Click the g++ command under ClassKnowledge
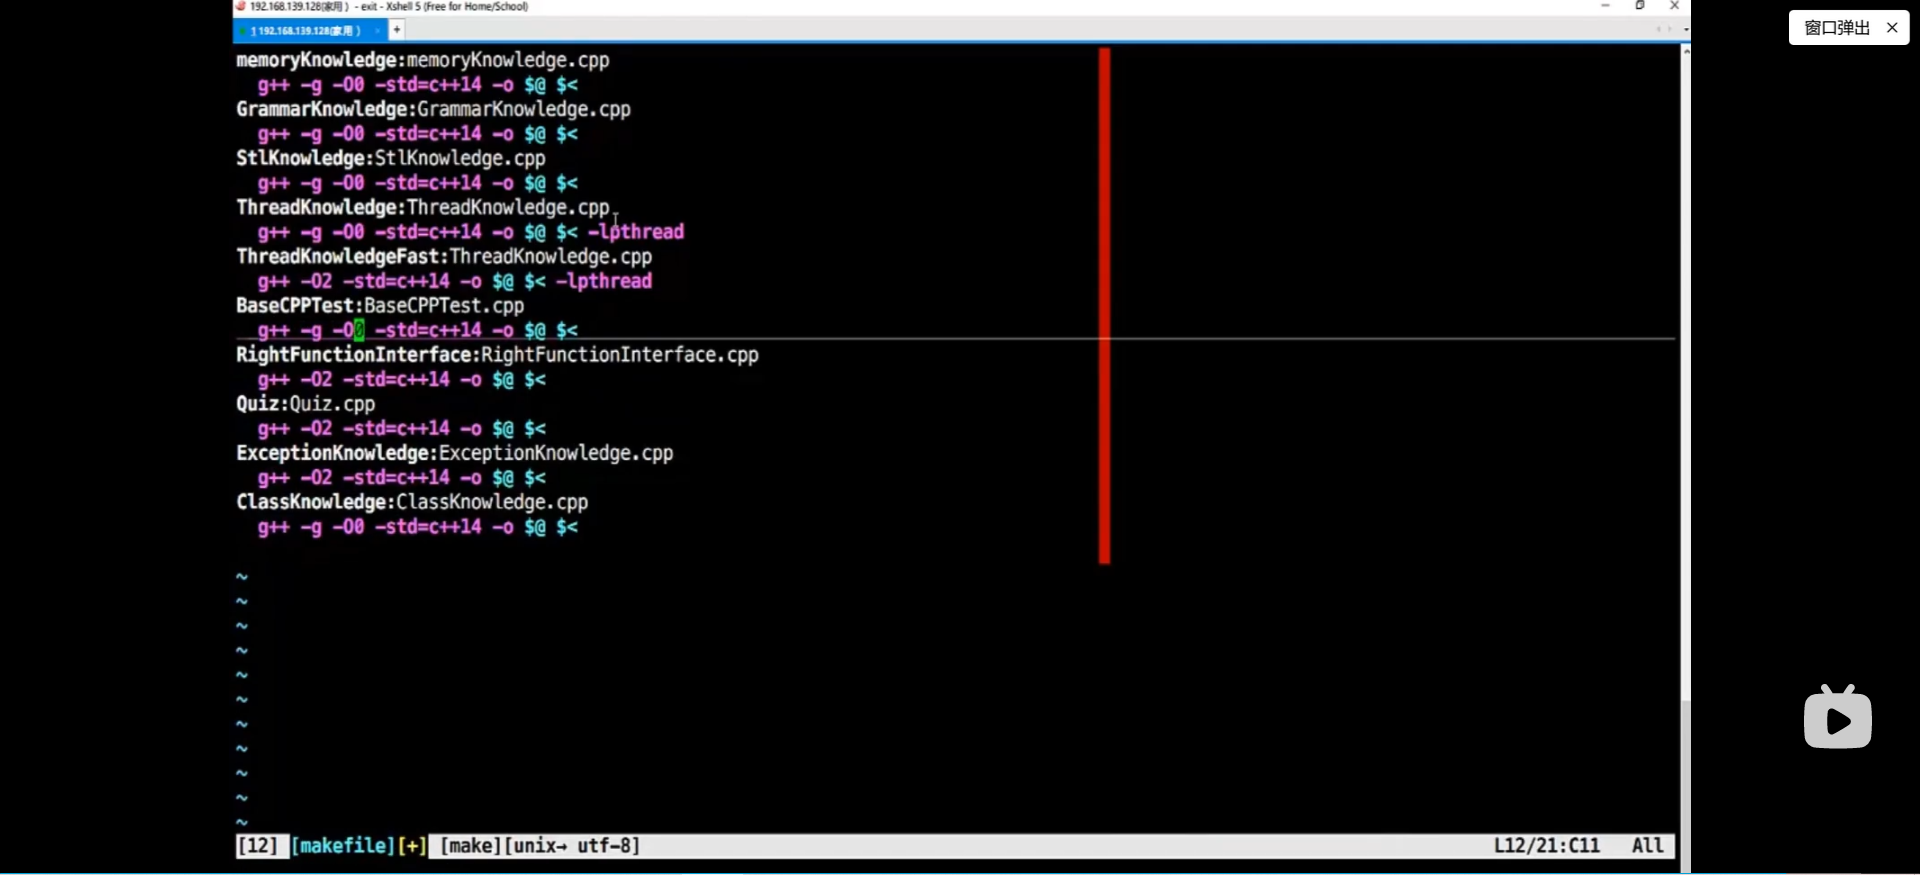 418,526
